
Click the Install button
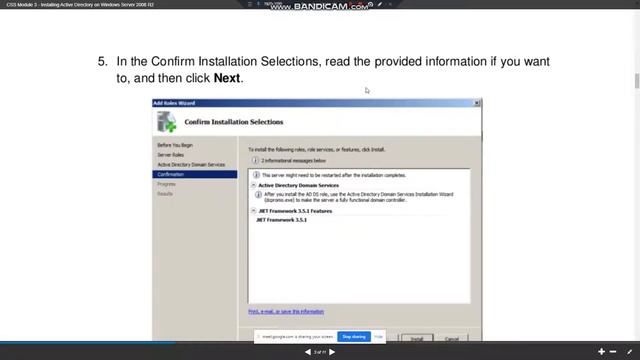coord(417,338)
